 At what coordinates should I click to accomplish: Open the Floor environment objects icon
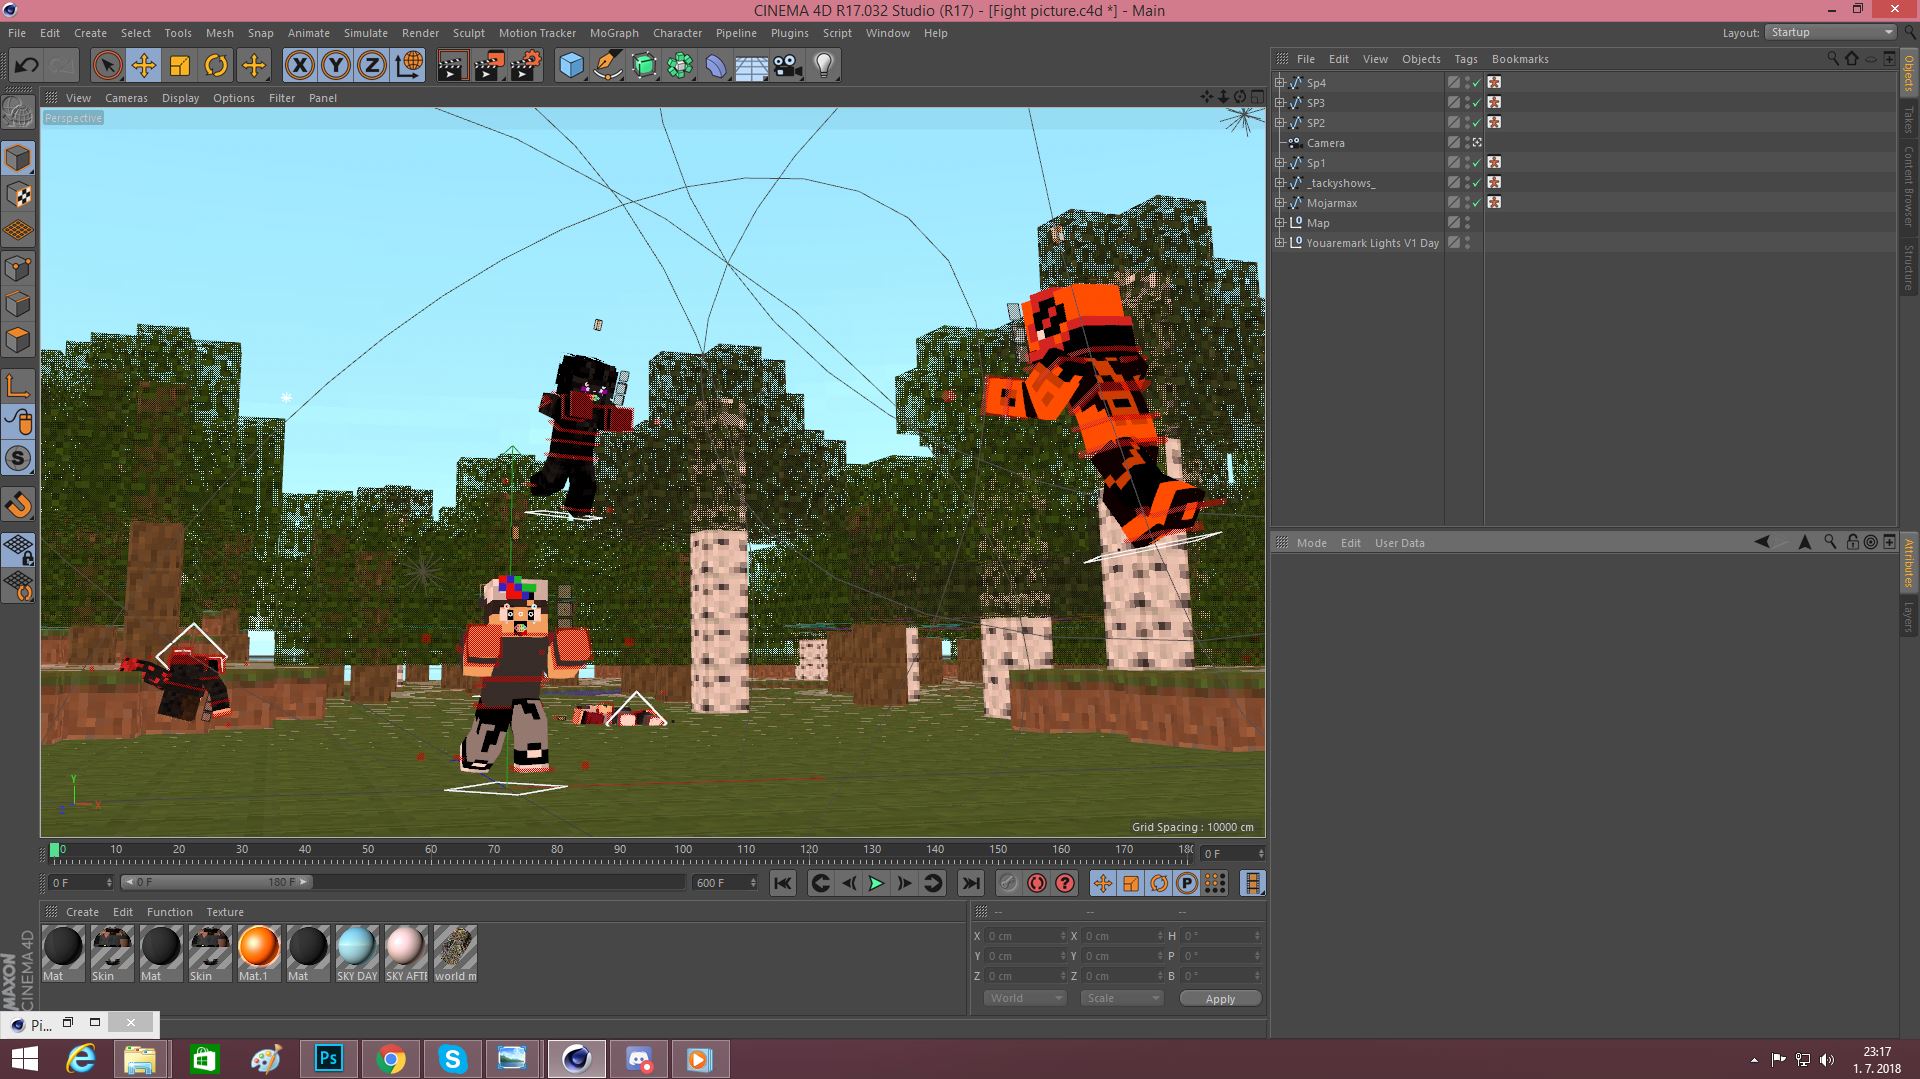click(x=751, y=66)
